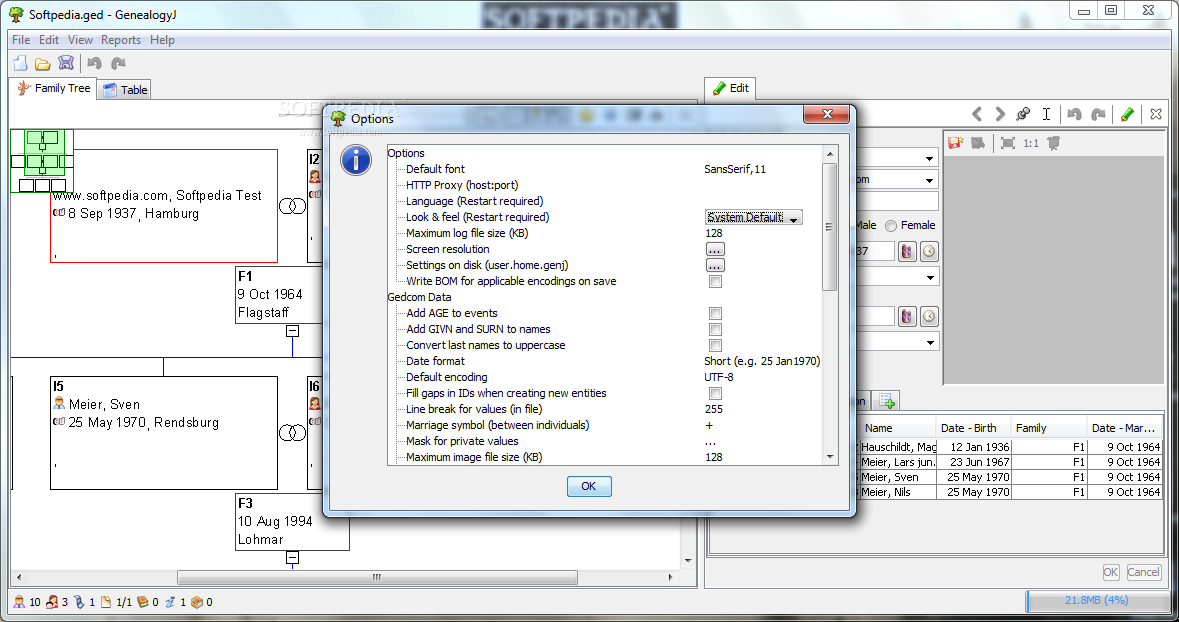The image size is (1179, 622).
Task: Open the Edit menu
Action: (49, 40)
